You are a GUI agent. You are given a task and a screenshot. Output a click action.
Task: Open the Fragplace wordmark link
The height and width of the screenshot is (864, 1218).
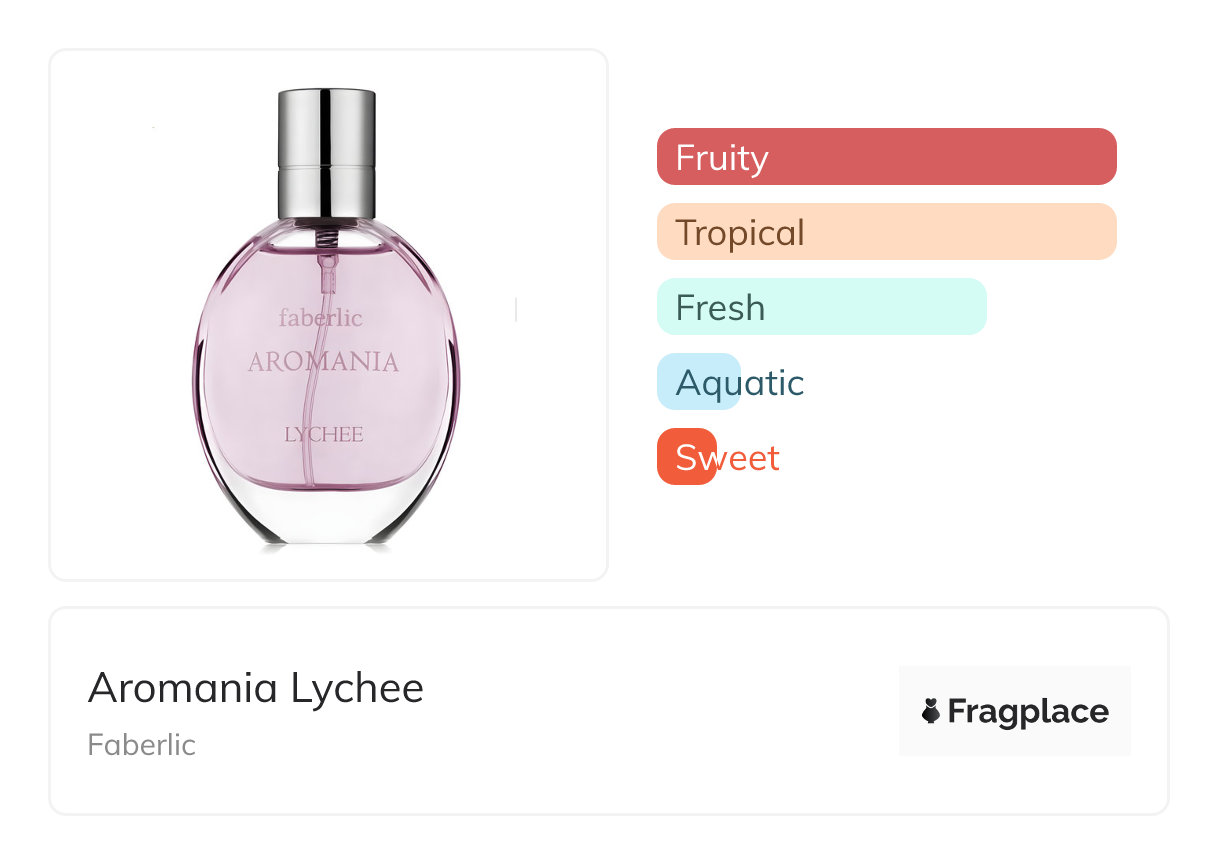pyautogui.click(x=1028, y=712)
